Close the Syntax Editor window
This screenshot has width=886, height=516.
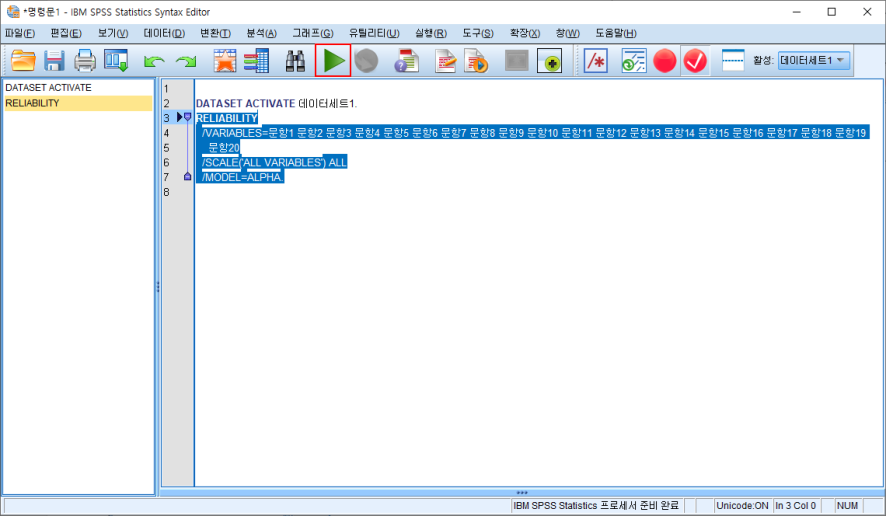[867, 12]
